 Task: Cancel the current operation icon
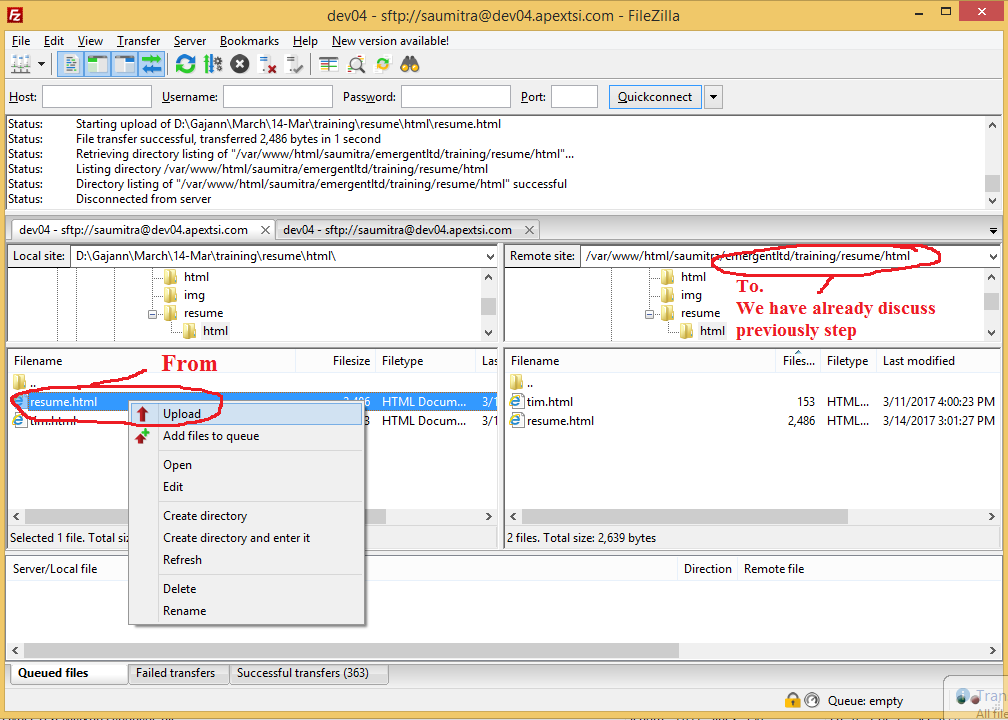pyautogui.click(x=240, y=64)
